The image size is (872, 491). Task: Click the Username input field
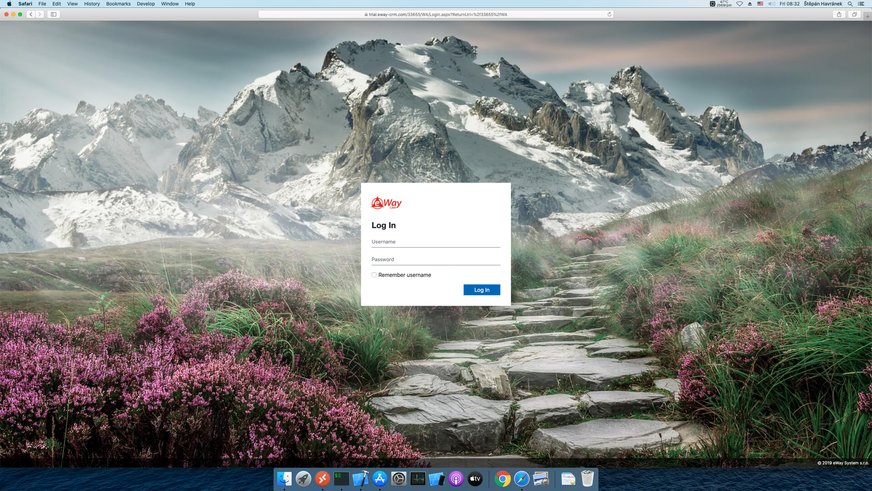point(435,242)
